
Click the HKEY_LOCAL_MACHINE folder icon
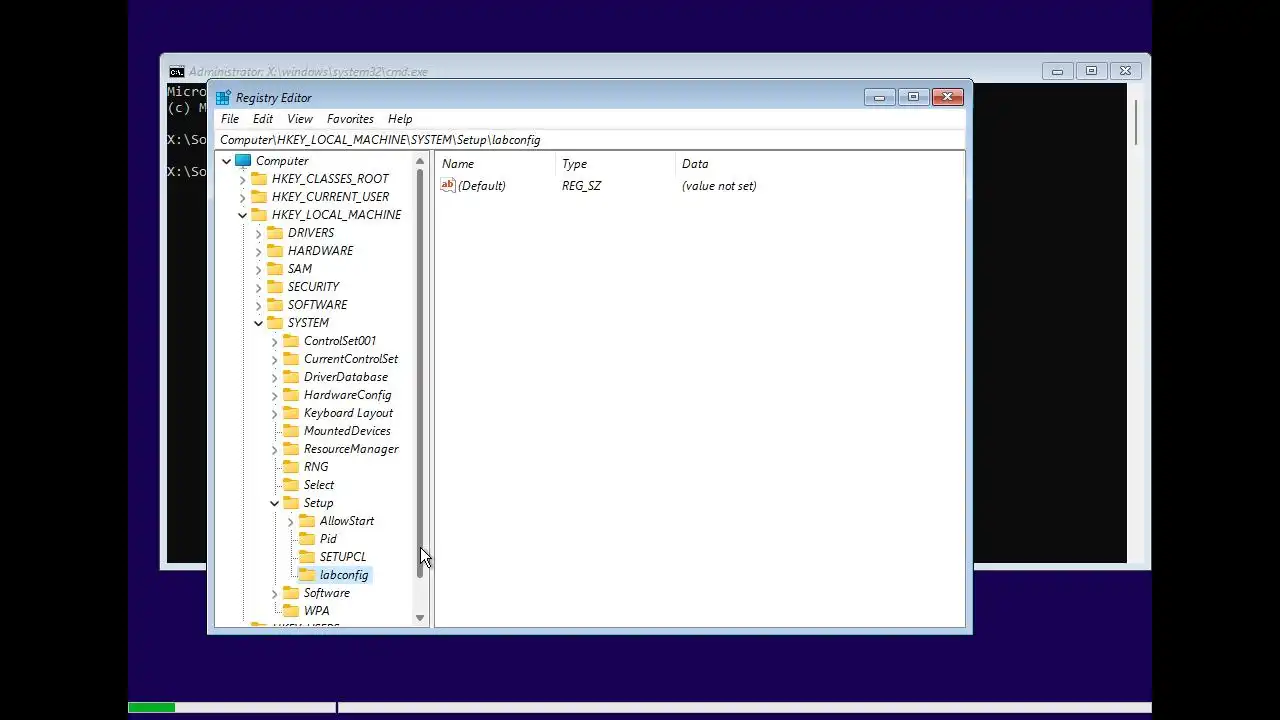coord(259,215)
